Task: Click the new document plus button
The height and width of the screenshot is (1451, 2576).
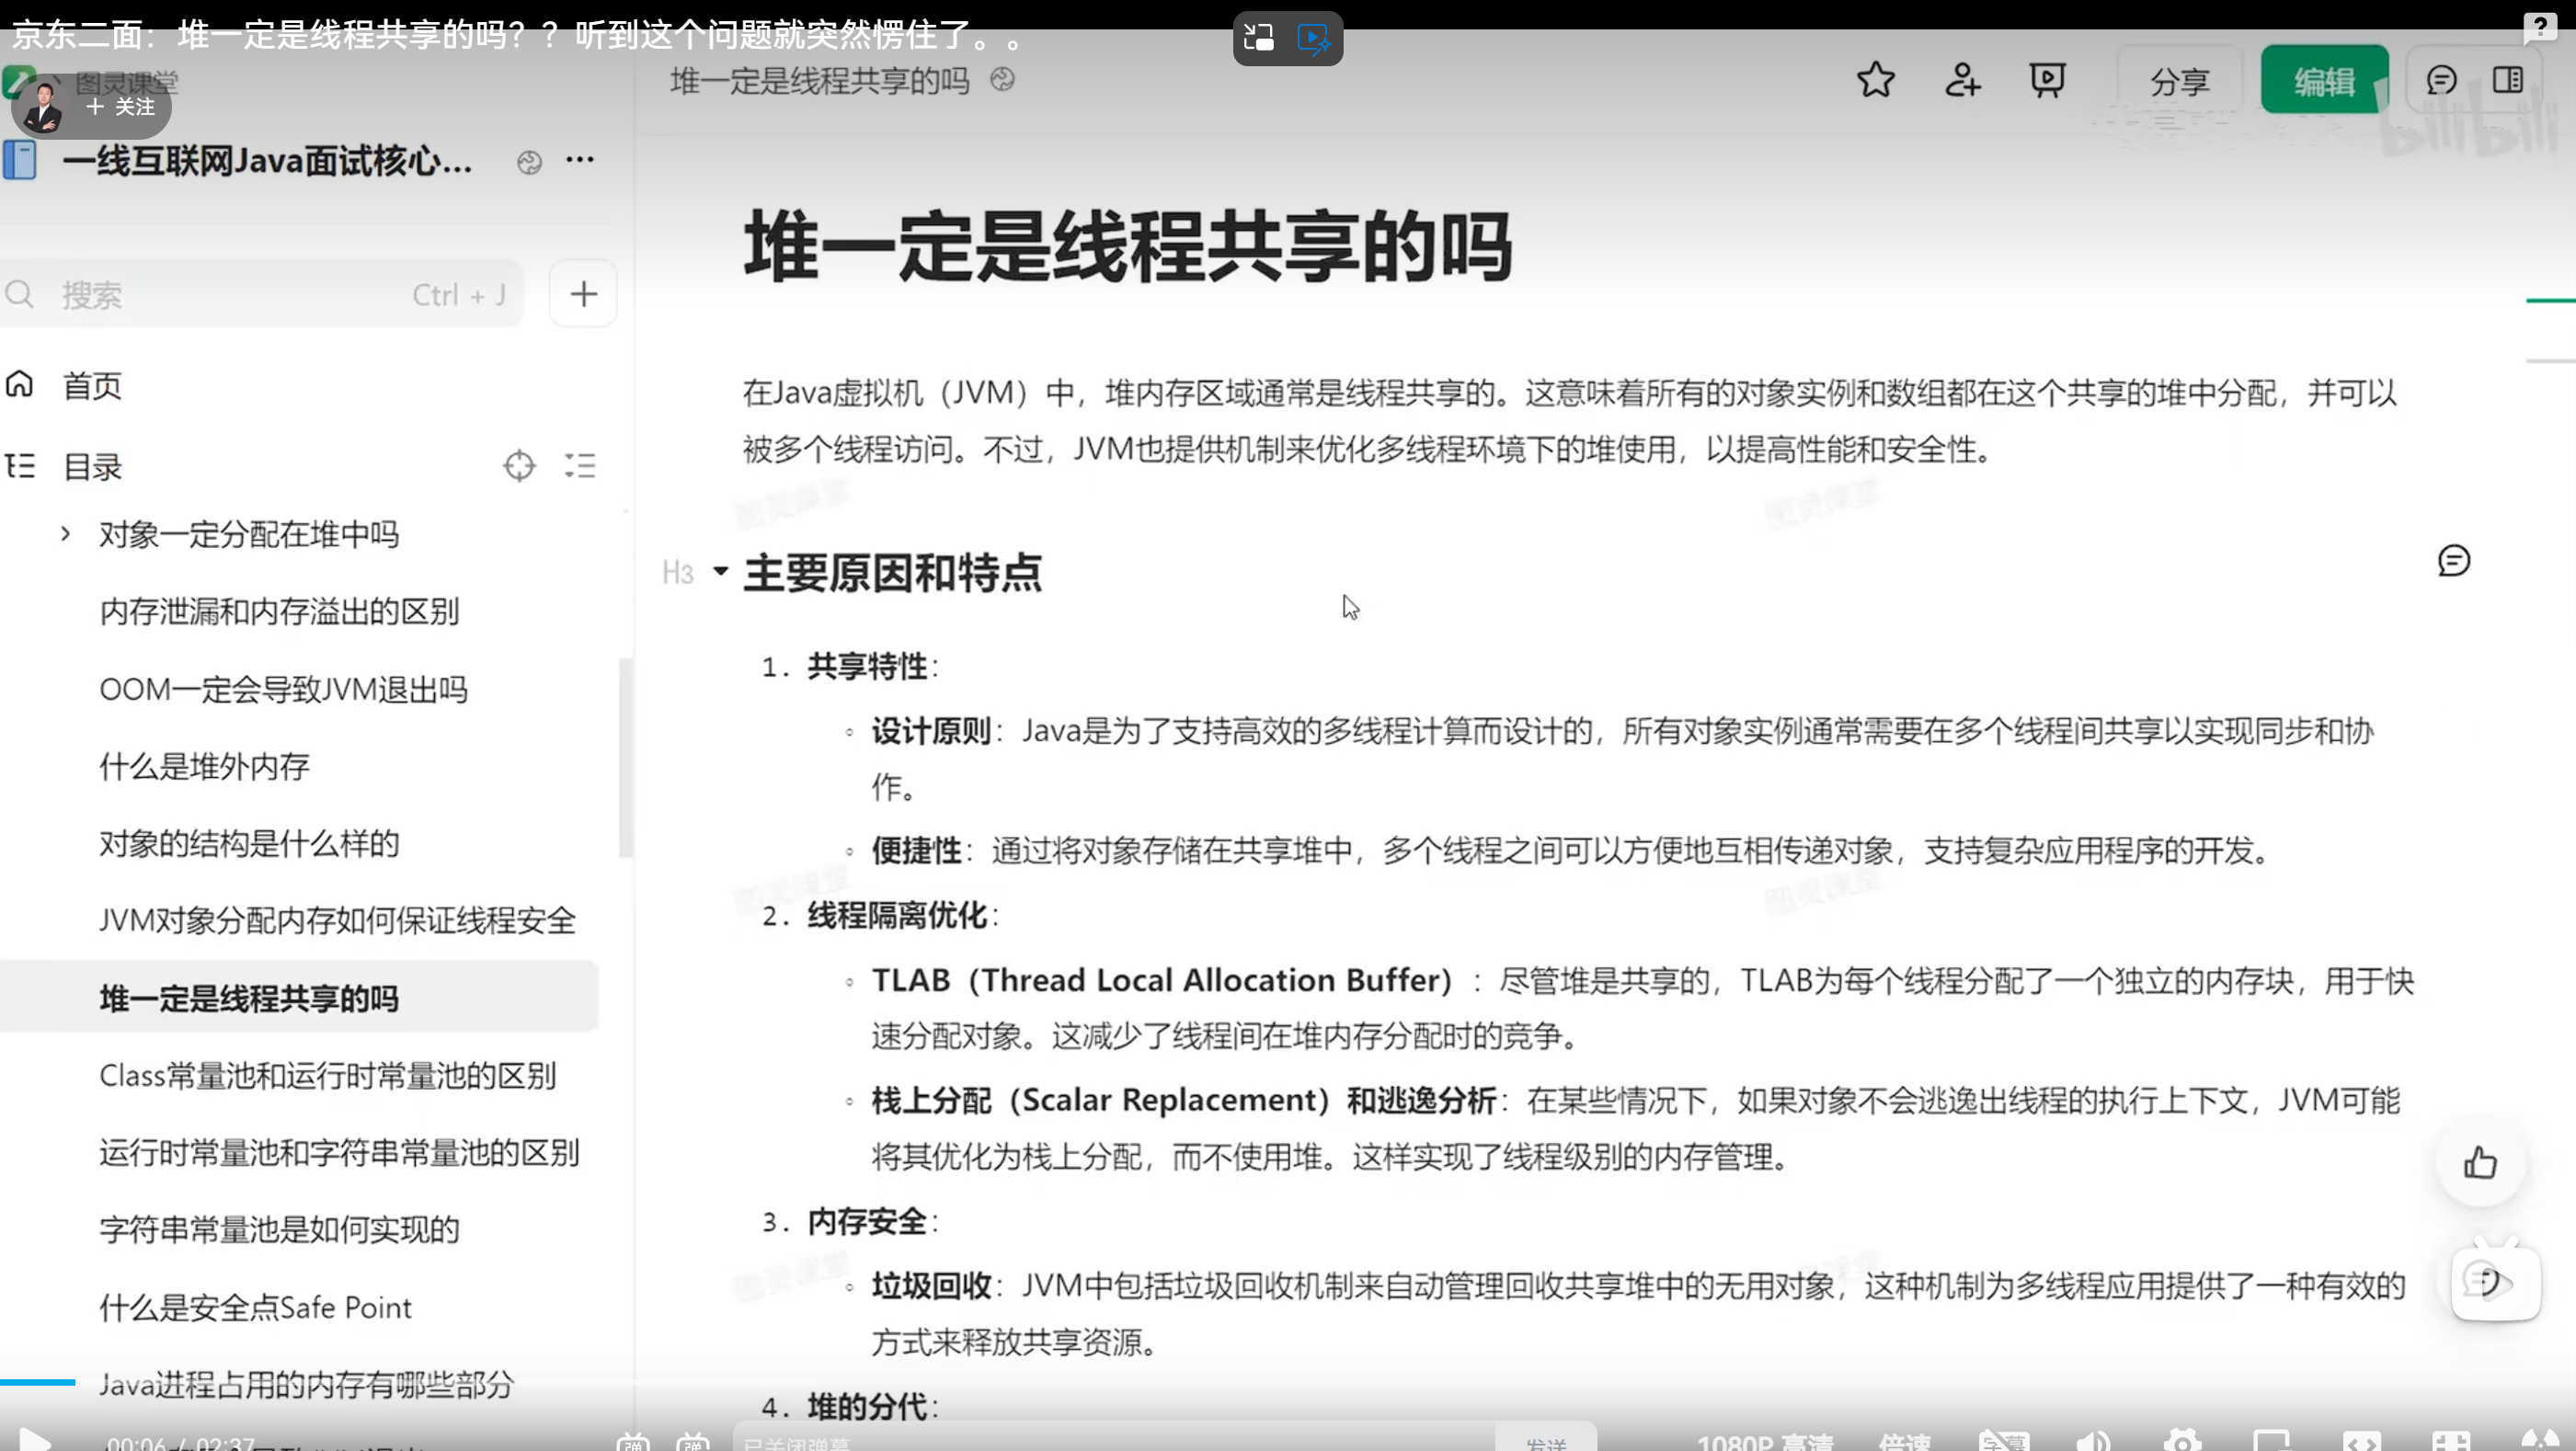Action: [x=584, y=294]
